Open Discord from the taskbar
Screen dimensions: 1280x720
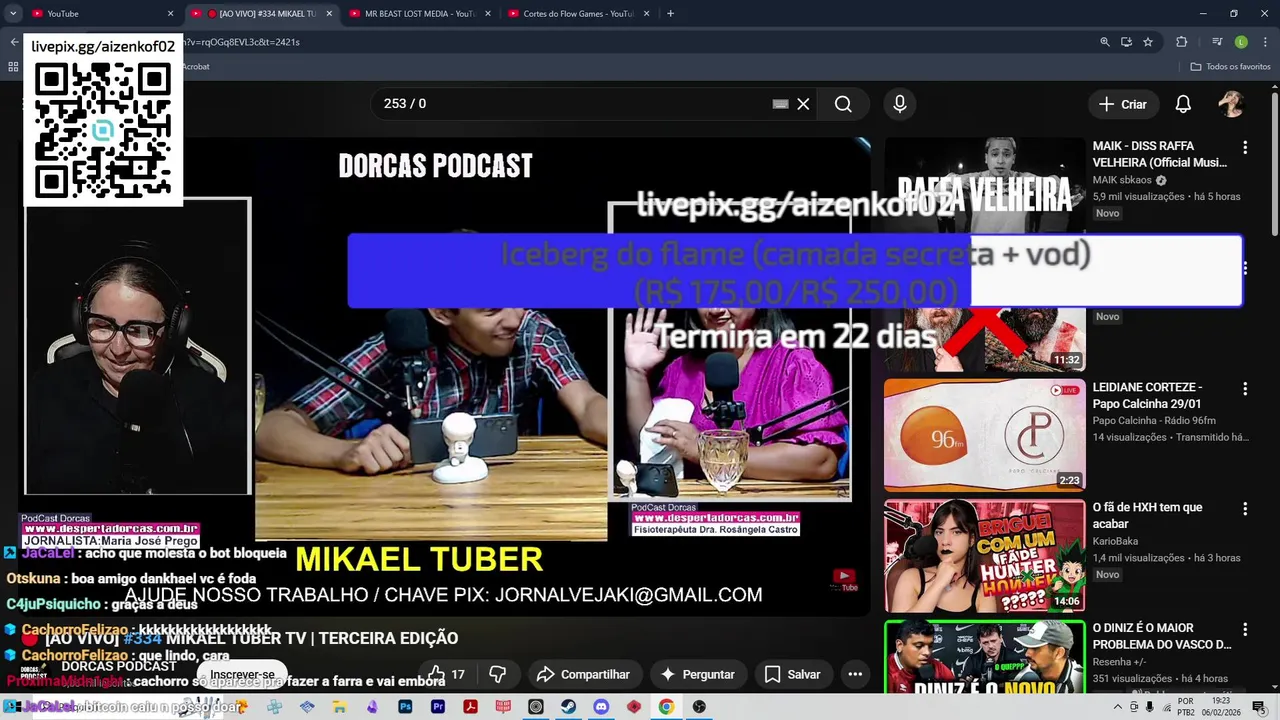point(601,707)
